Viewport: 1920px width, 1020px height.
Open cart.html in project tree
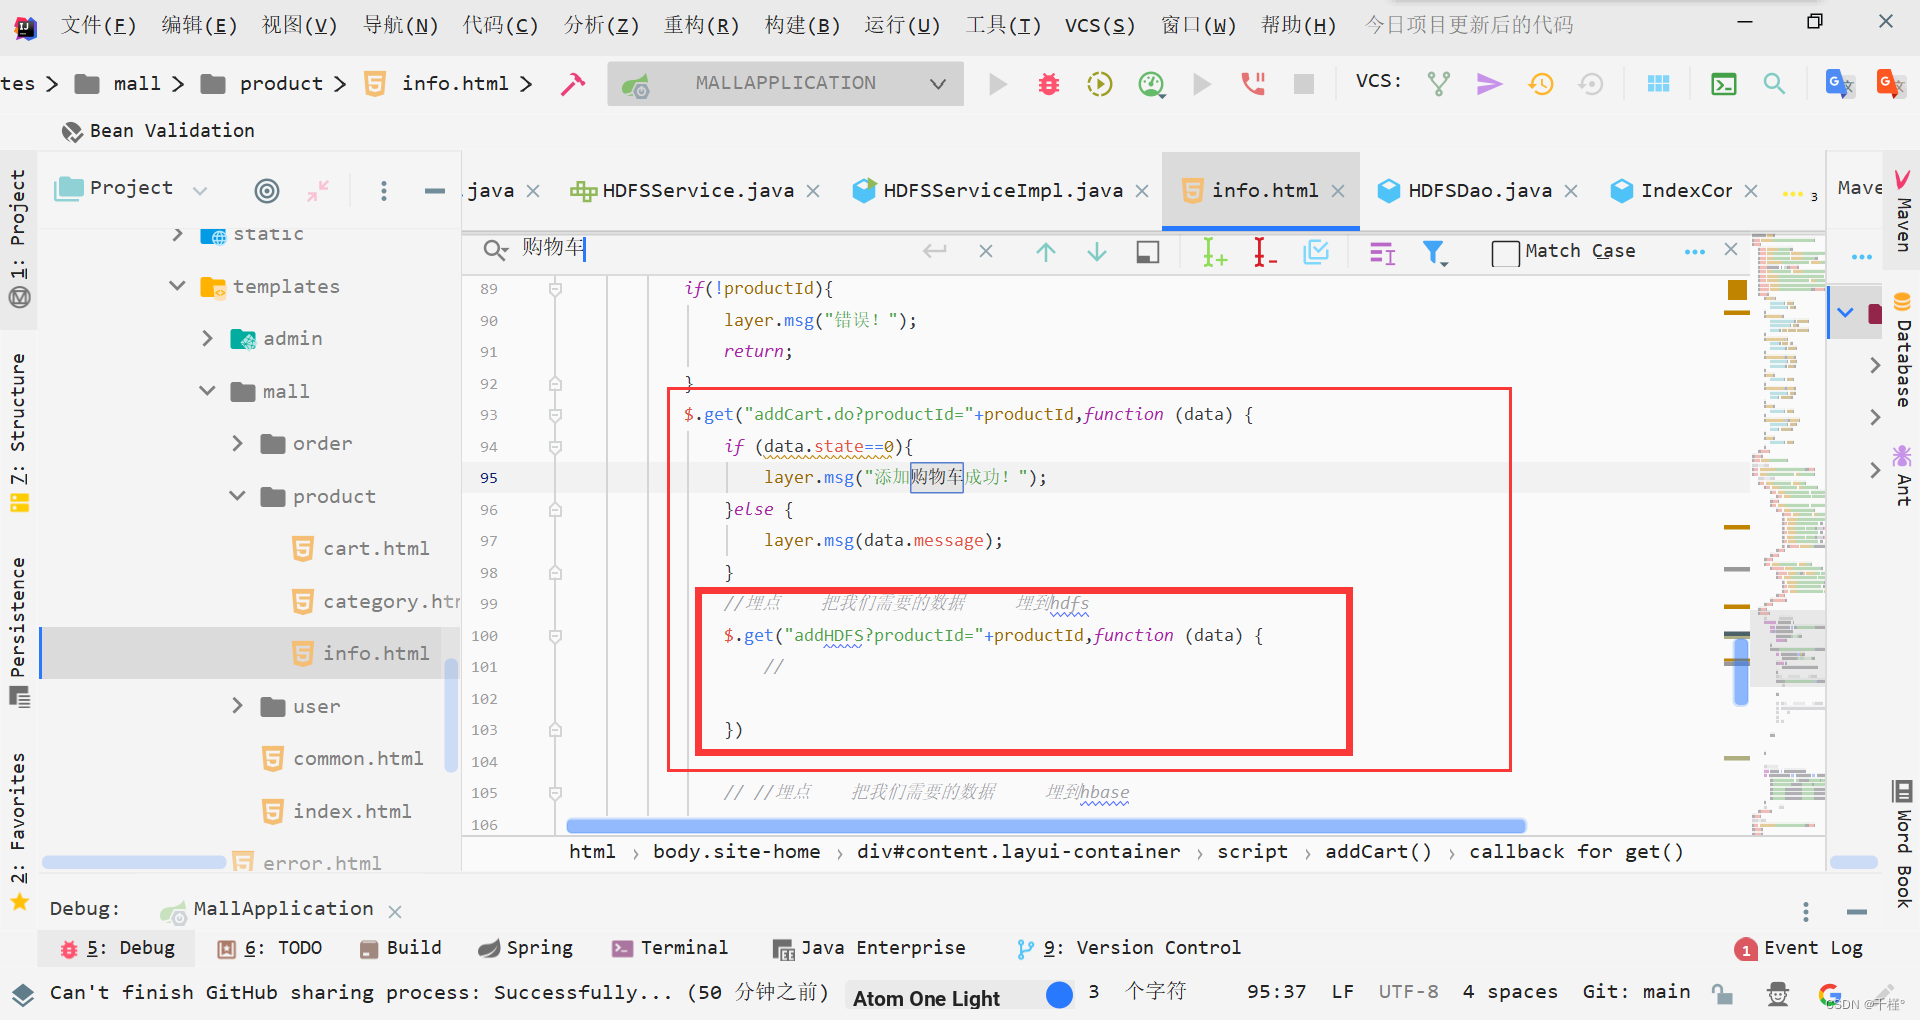[376, 548]
